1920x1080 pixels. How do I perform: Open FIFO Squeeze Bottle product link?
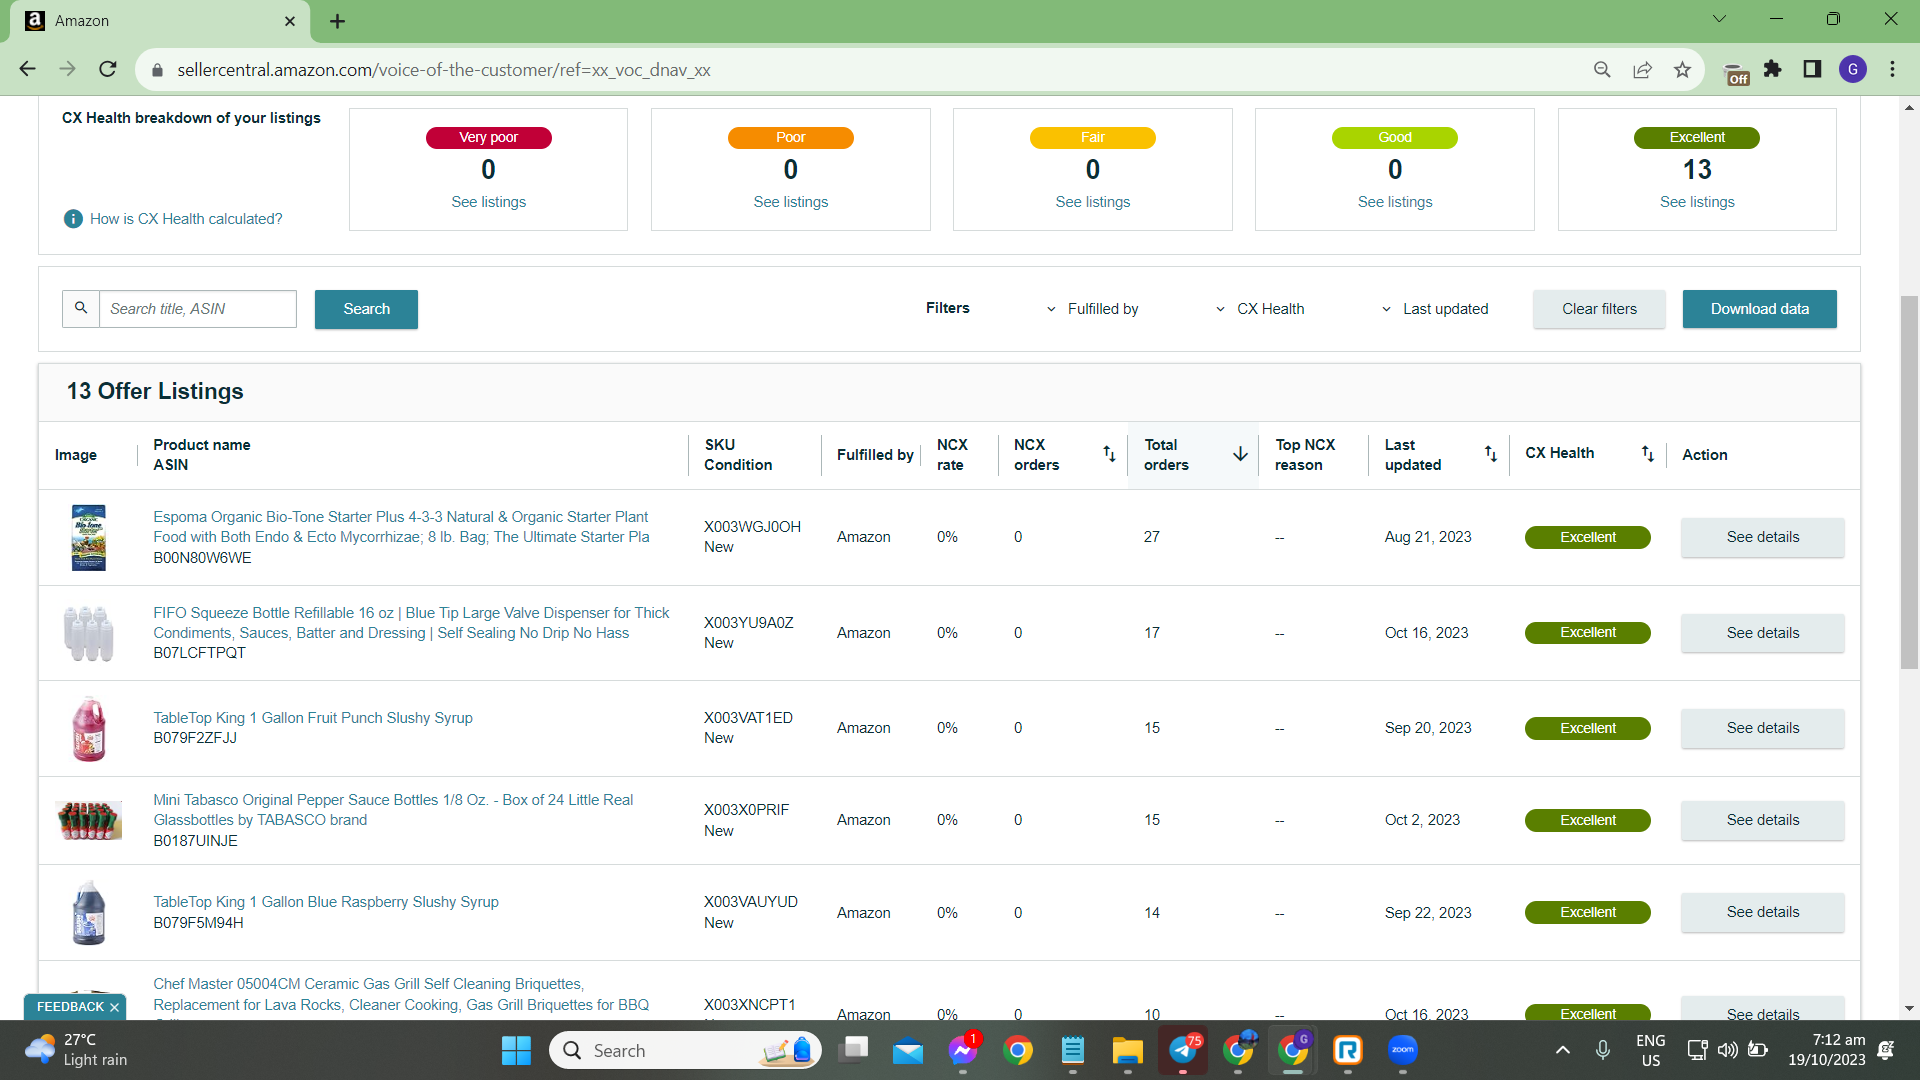(411, 623)
